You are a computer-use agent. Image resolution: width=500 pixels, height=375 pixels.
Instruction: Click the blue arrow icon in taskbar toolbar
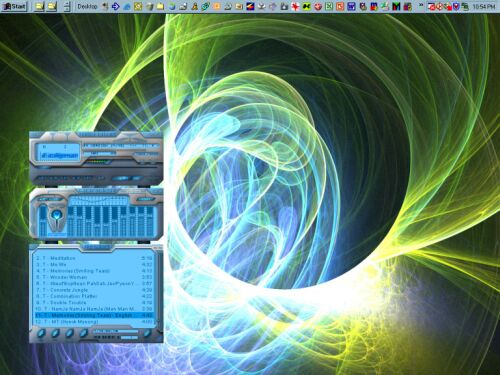pos(116,6)
